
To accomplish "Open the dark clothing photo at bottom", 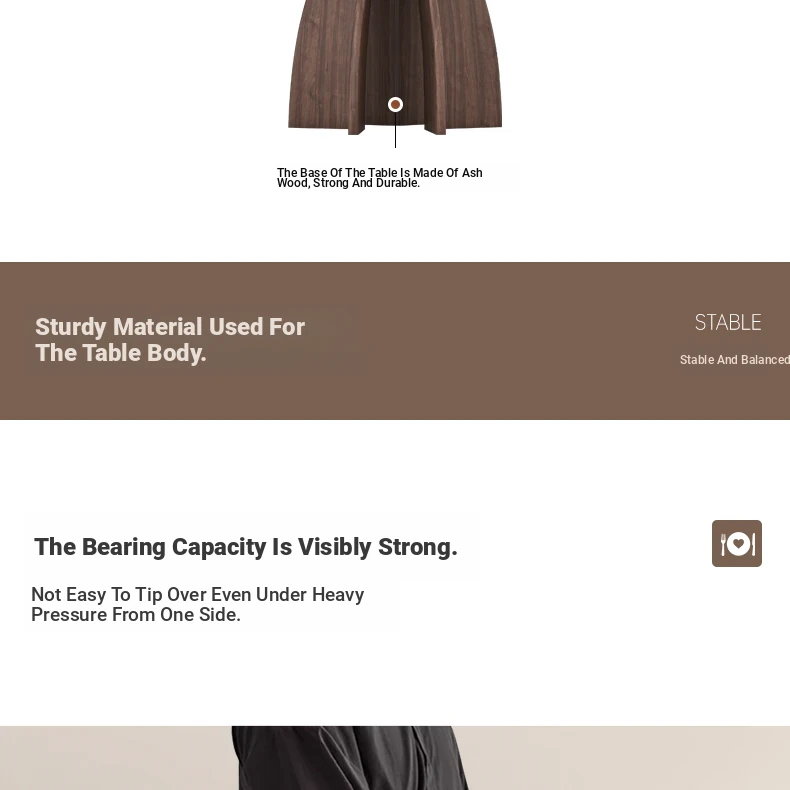I will (x=395, y=758).
